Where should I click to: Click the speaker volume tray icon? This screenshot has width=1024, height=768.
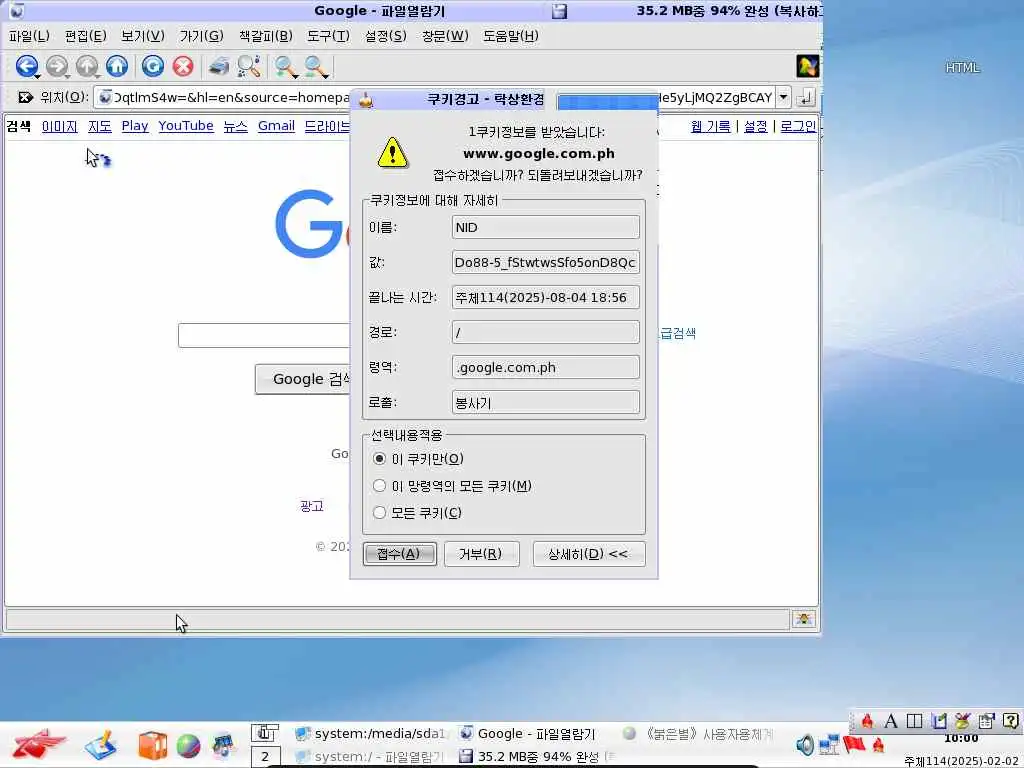[x=805, y=744]
